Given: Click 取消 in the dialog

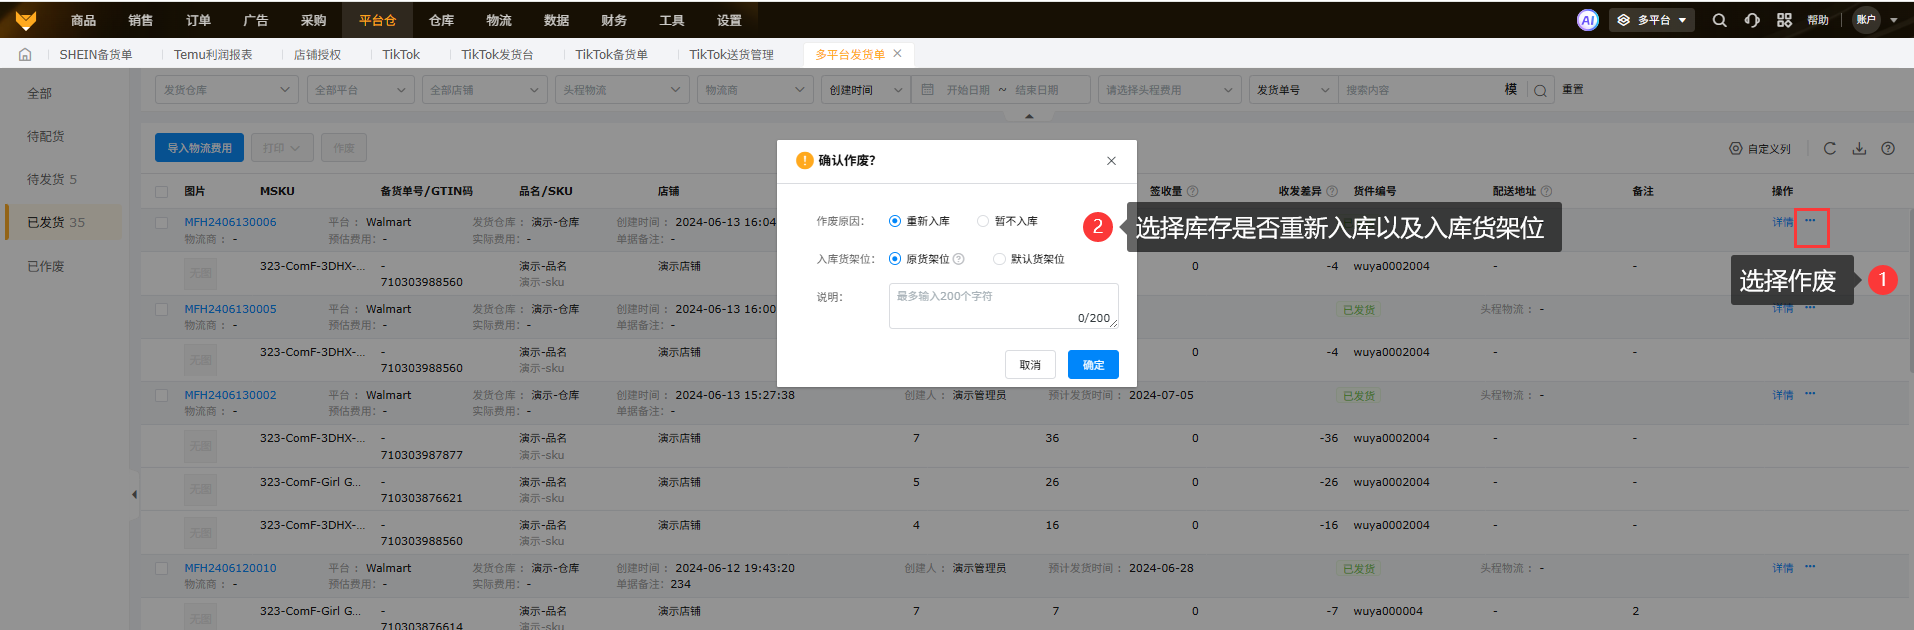Looking at the screenshot, I should coord(1030,365).
